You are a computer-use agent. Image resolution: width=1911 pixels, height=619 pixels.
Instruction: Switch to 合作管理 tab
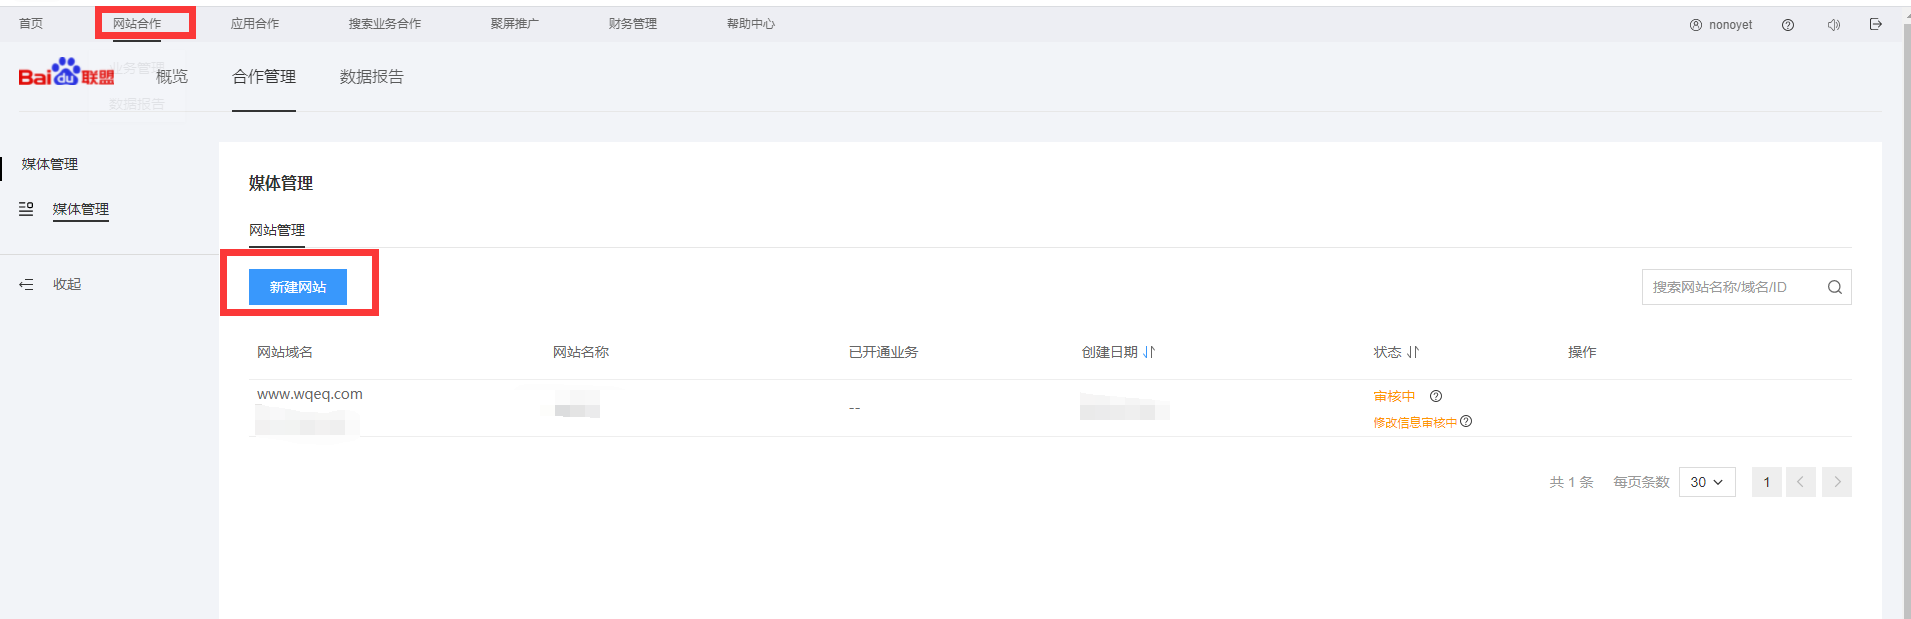click(x=264, y=77)
